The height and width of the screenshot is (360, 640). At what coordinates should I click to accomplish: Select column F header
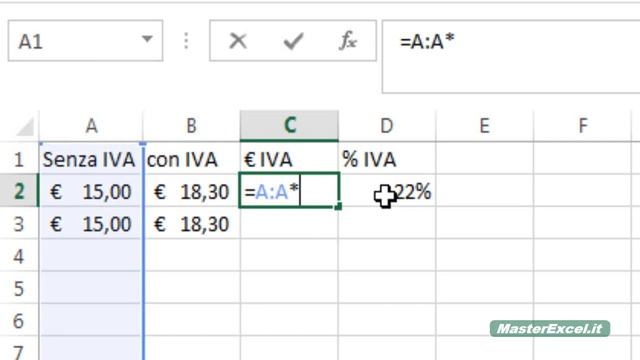(x=582, y=126)
